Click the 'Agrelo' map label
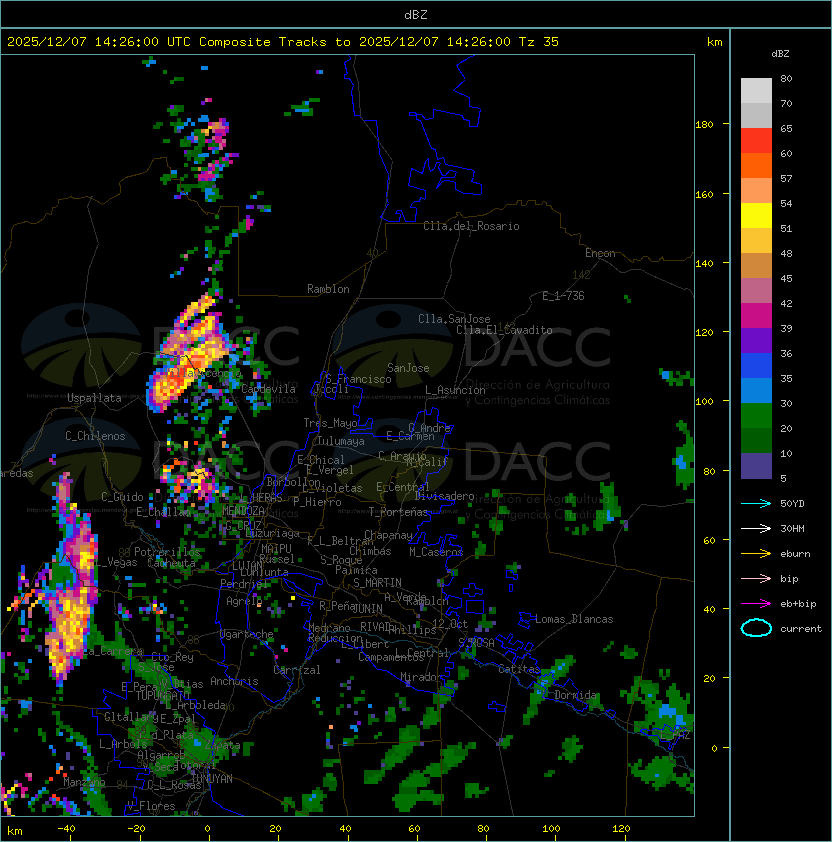The width and height of the screenshot is (832, 842). (244, 601)
